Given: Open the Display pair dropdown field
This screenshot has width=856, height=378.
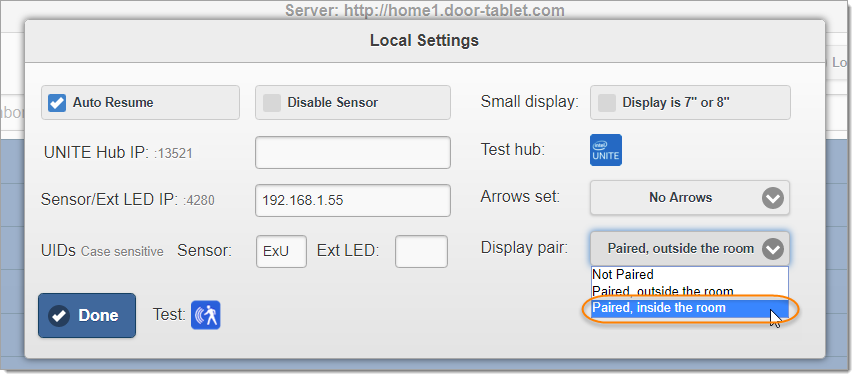Looking at the screenshot, I should point(690,249).
